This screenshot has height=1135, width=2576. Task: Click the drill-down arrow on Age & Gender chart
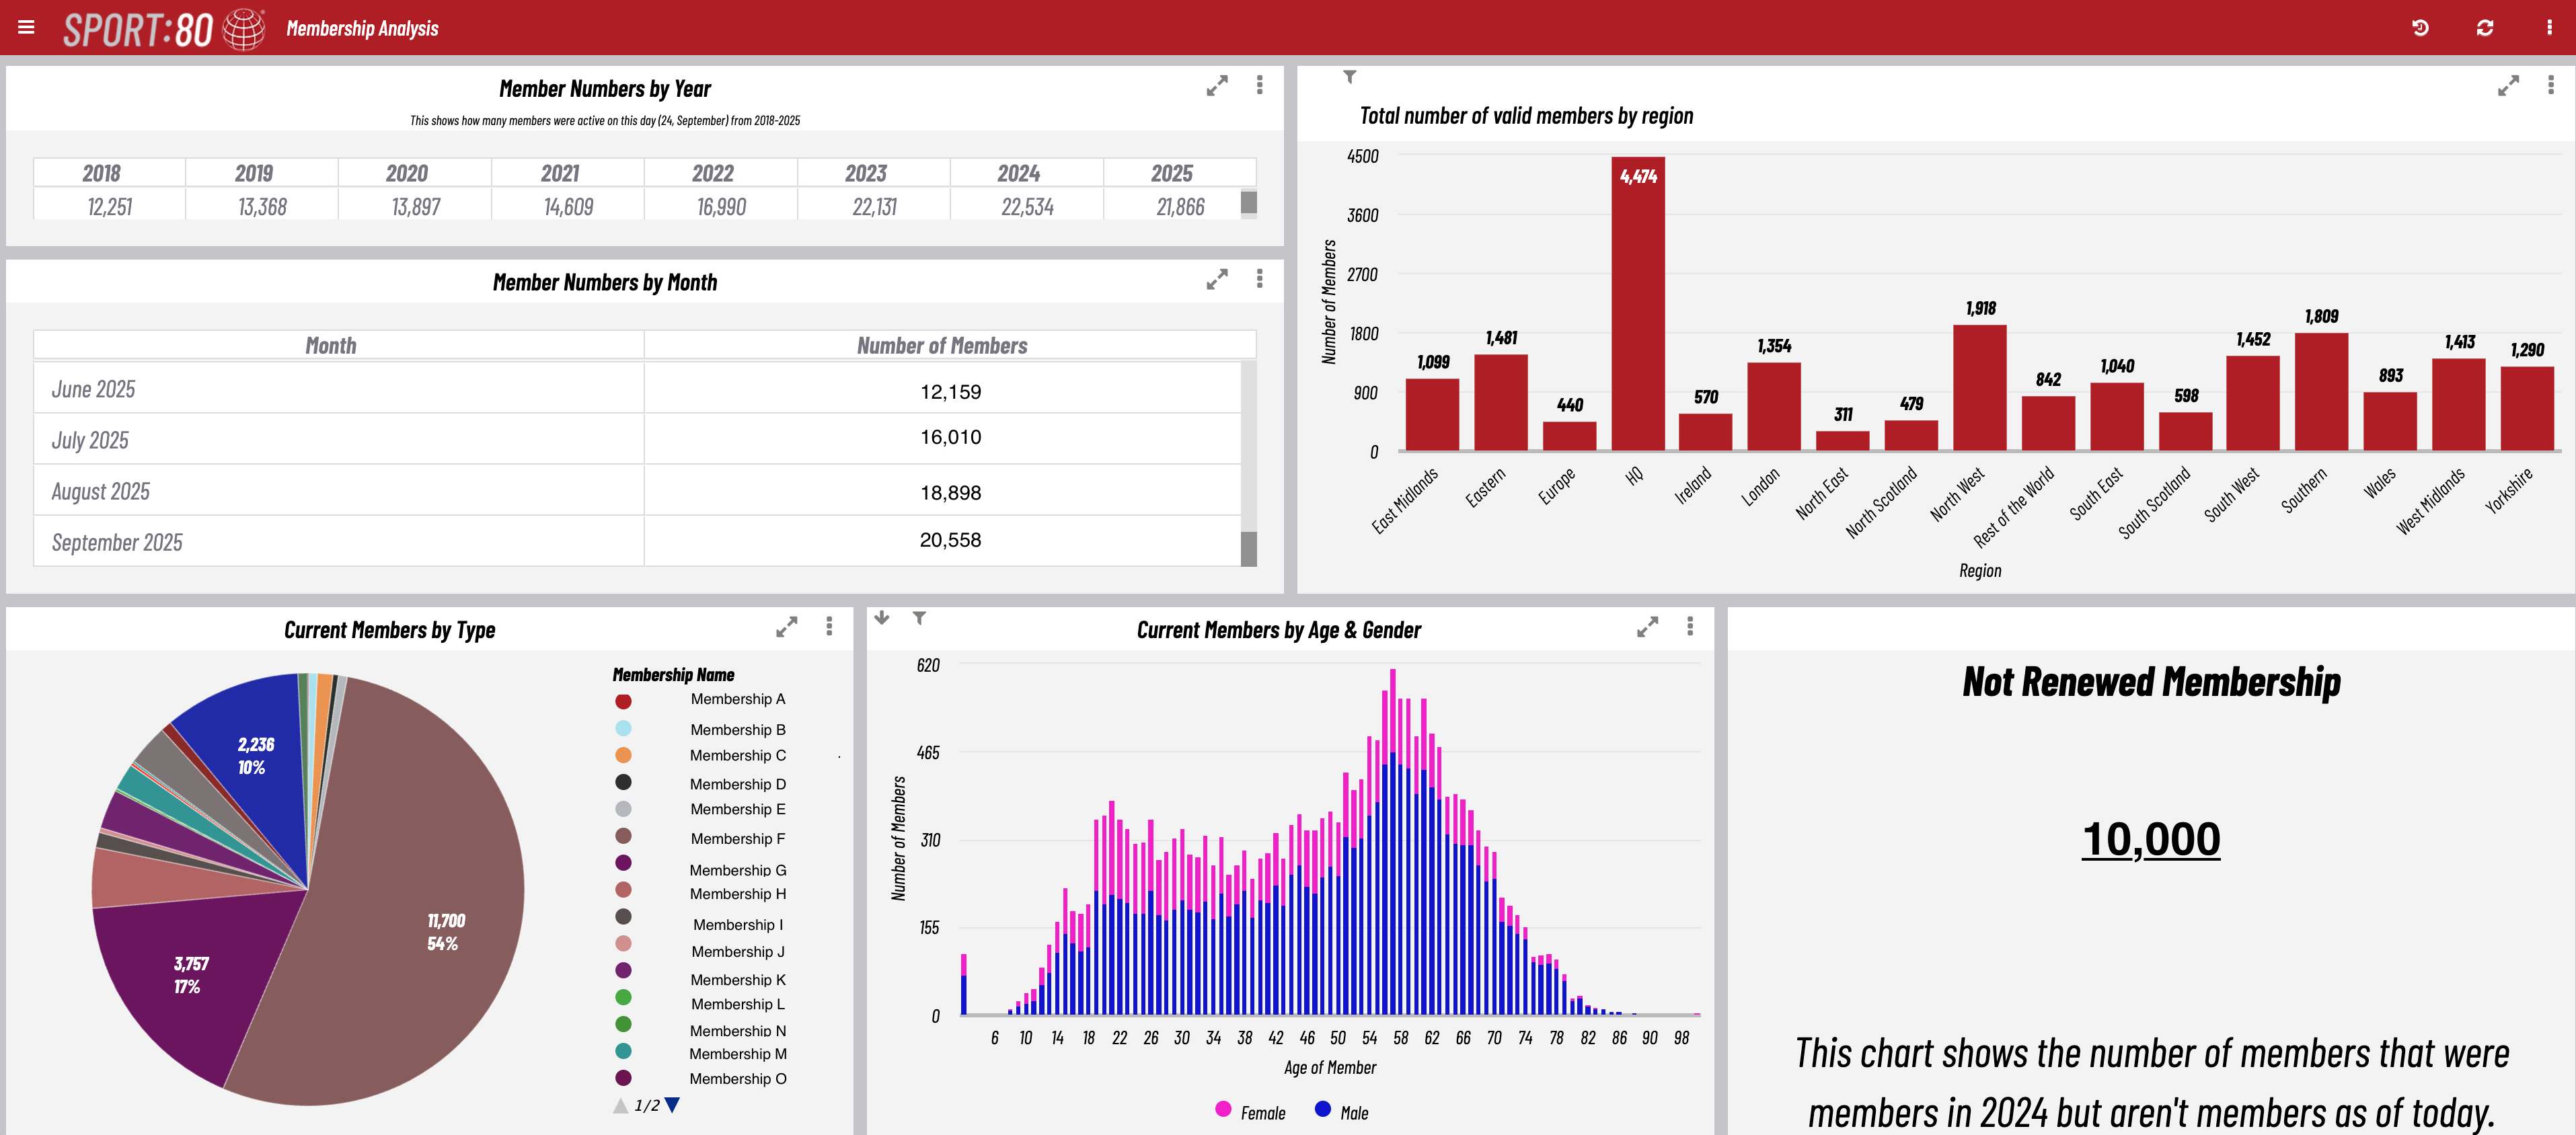pyautogui.click(x=881, y=618)
